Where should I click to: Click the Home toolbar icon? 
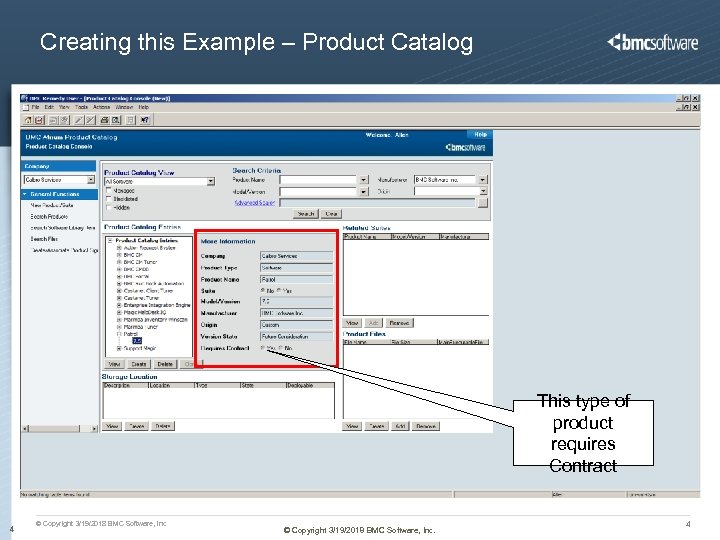coord(28,120)
